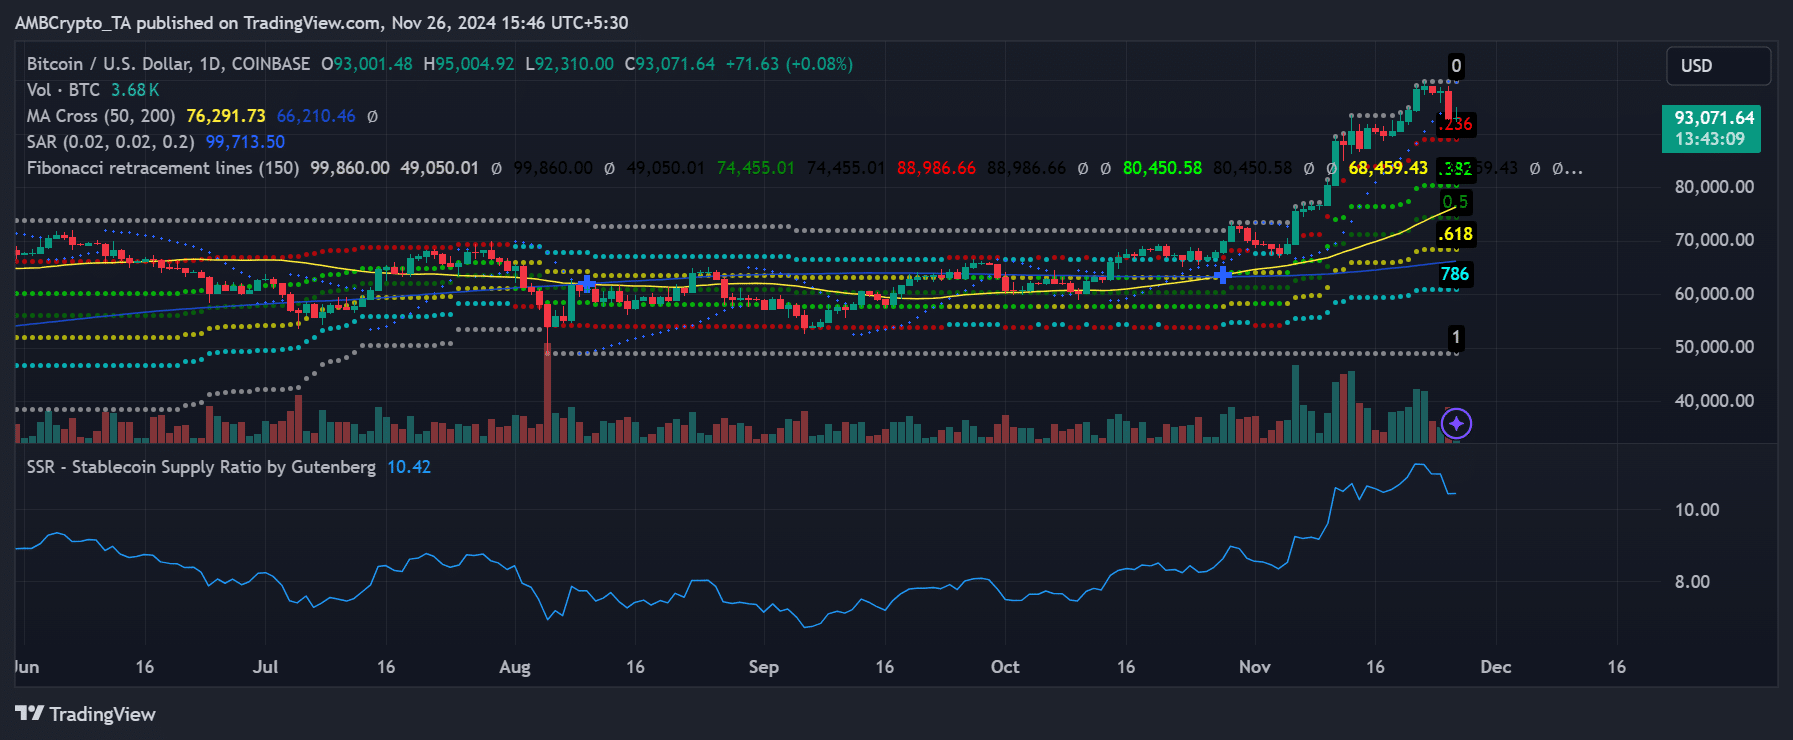Click the Fibonacci .236 level label

tap(1455, 124)
